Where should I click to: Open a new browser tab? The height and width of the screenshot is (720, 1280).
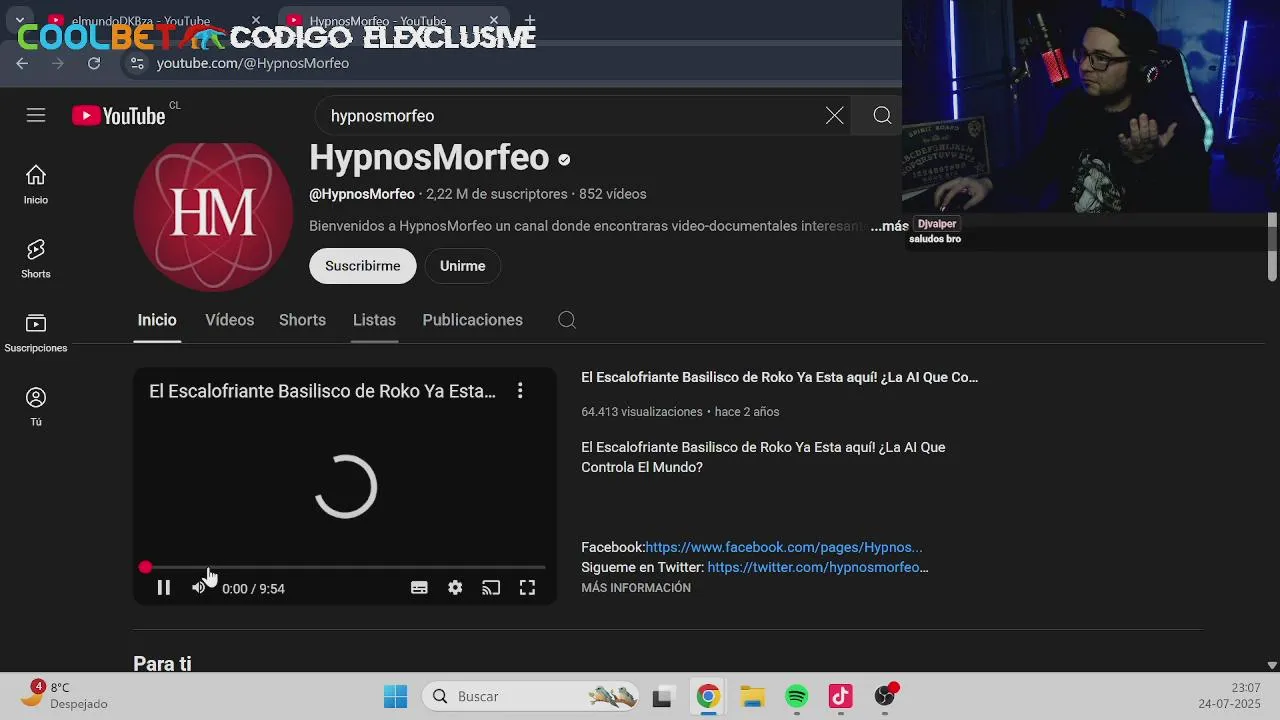coord(529,20)
